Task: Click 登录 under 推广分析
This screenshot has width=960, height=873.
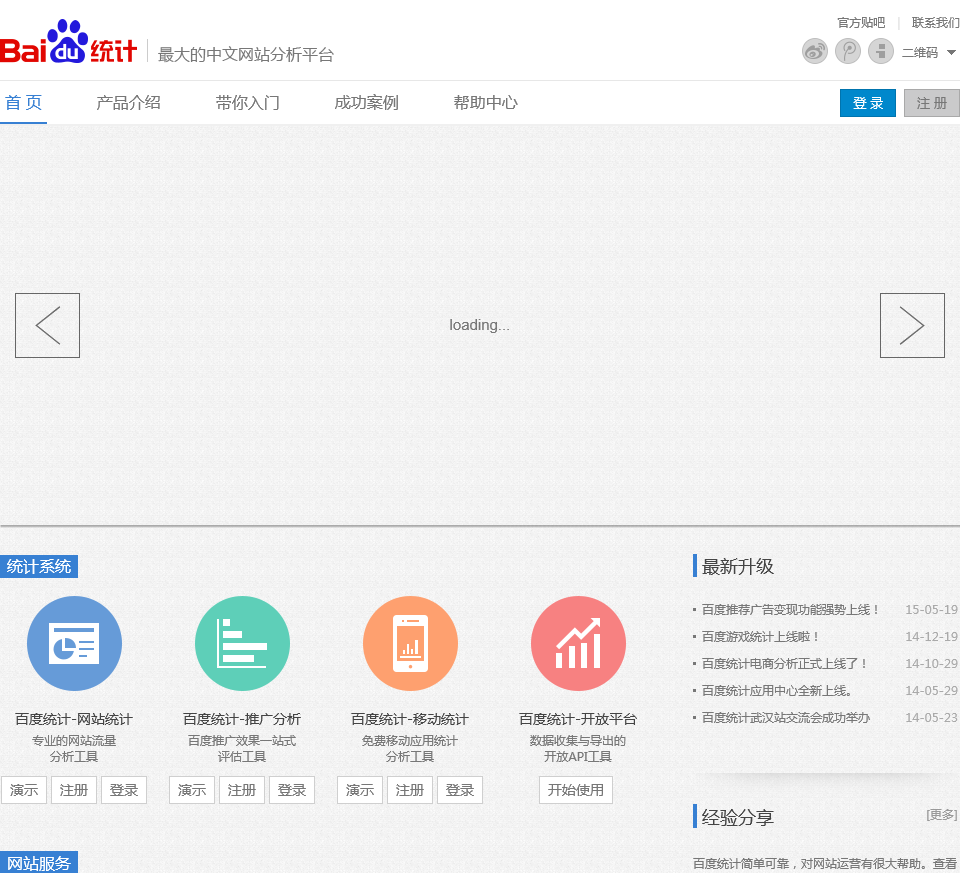Action: coord(291,790)
